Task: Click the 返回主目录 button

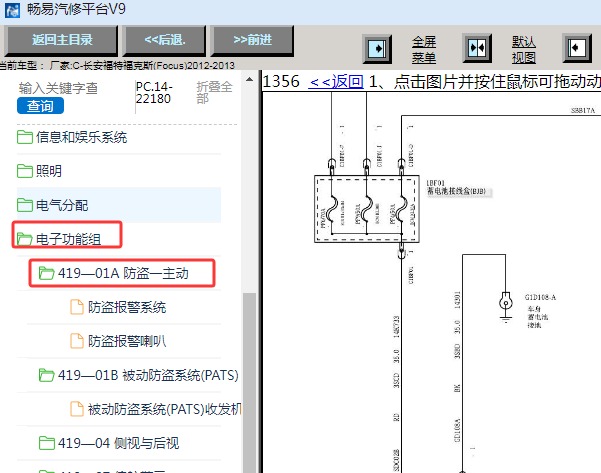Action: pos(61,40)
